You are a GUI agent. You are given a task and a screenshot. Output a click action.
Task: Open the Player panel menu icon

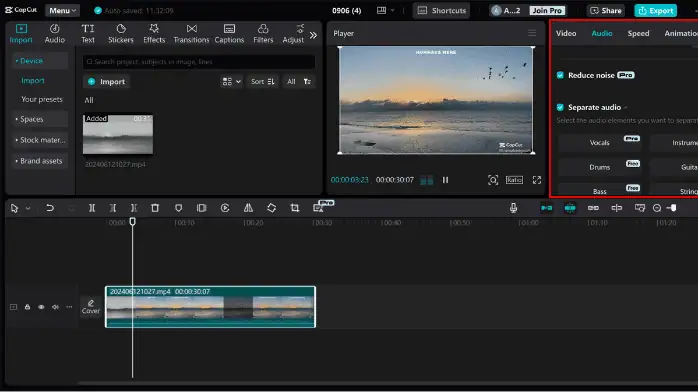tap(532, 33)
